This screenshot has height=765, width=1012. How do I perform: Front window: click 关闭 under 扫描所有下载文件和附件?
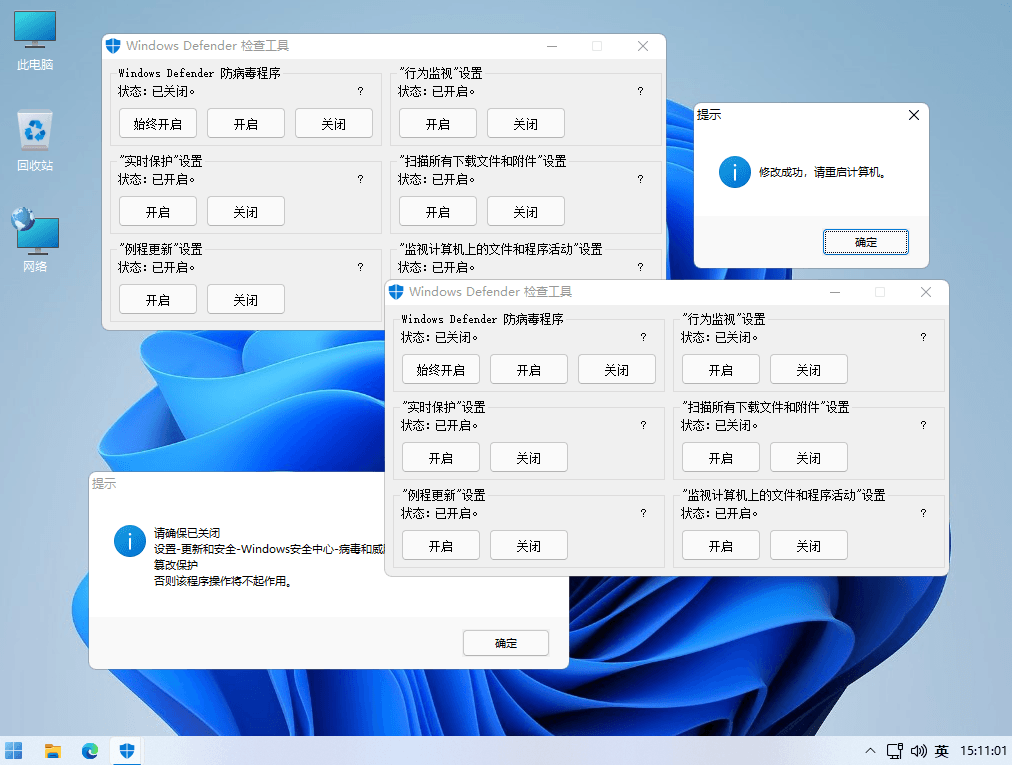tap(809, 457)
